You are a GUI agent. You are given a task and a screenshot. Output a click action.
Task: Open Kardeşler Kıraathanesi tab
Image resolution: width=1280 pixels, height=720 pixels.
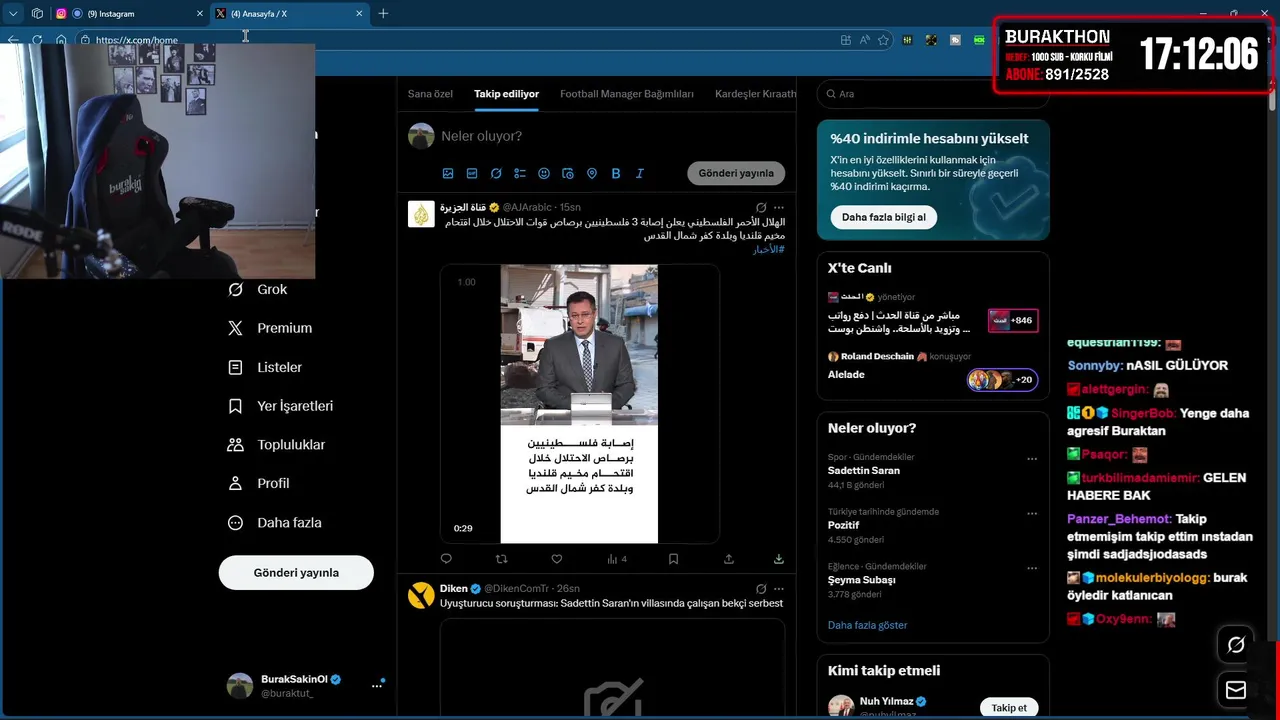coord(755,94)
